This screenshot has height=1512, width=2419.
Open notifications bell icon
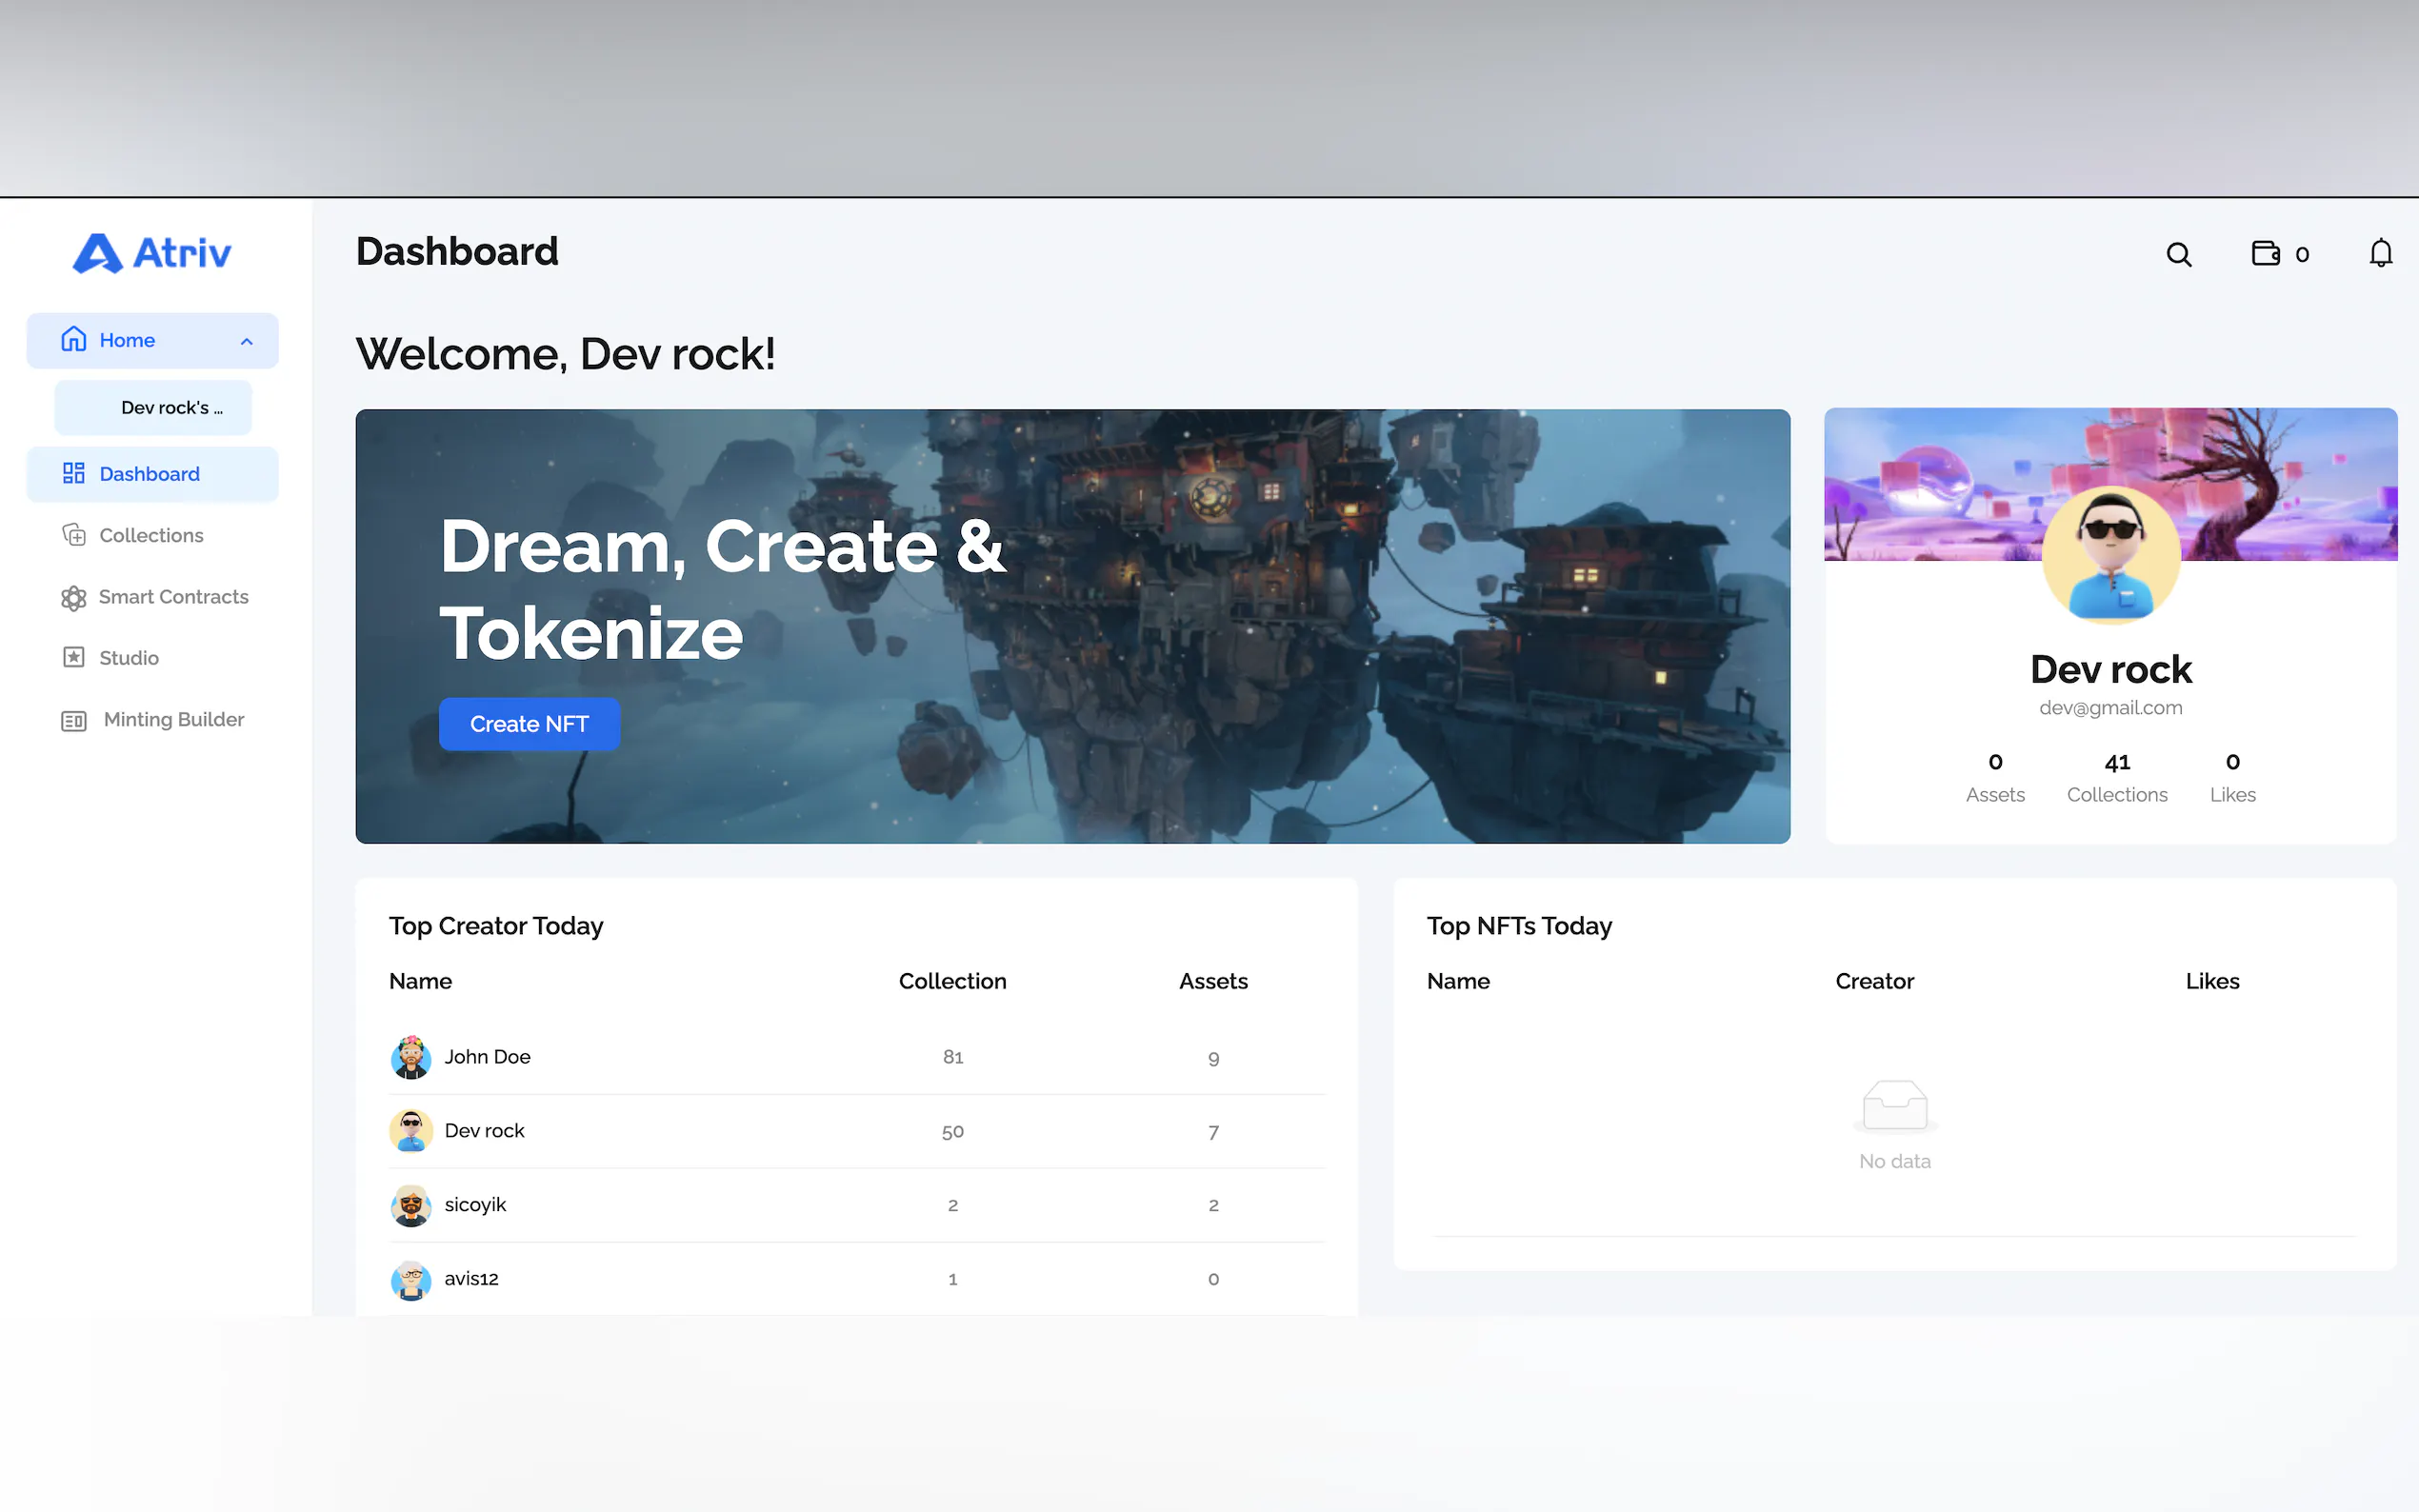[x=2380, y=253]
